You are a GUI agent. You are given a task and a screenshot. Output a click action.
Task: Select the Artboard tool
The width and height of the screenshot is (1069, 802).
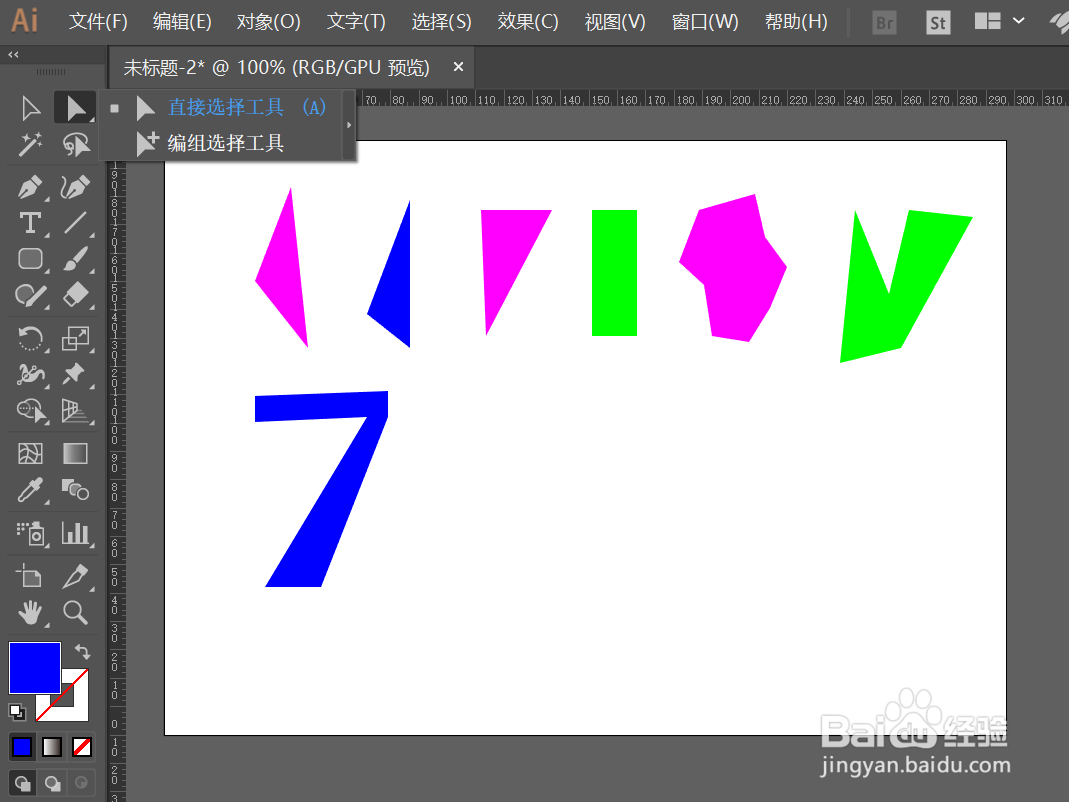[30, 576]
